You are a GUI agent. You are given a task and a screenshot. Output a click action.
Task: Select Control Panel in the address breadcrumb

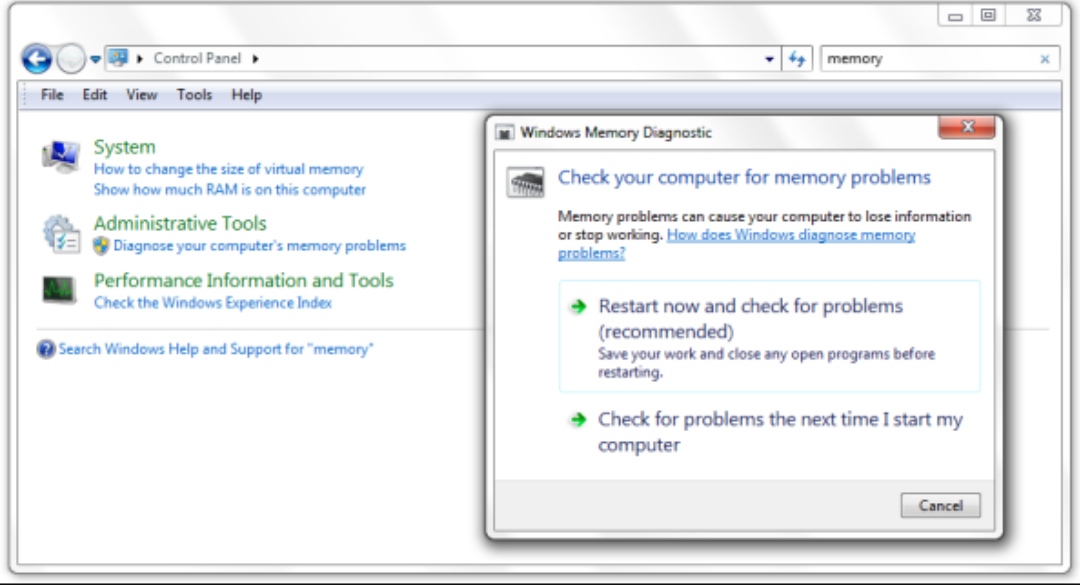(197, 59)
